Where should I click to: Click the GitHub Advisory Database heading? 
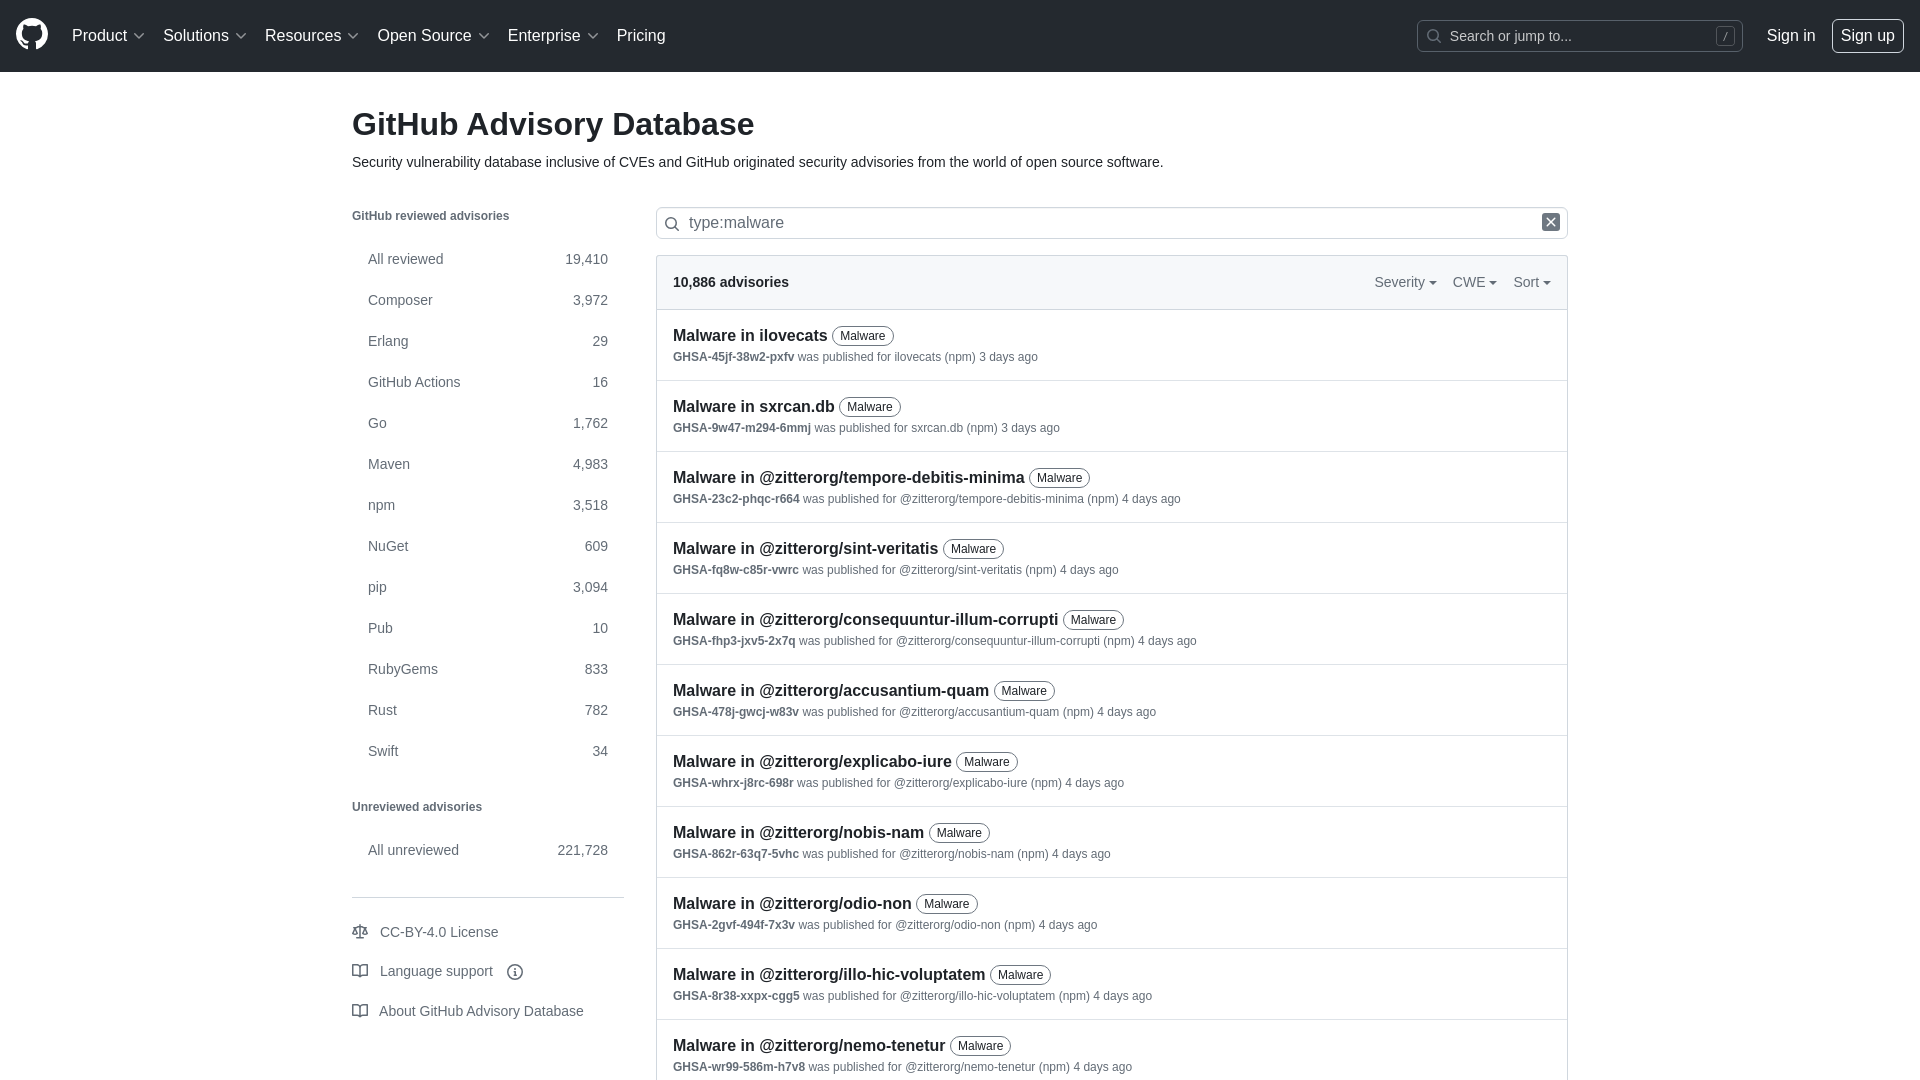[553, 124]
